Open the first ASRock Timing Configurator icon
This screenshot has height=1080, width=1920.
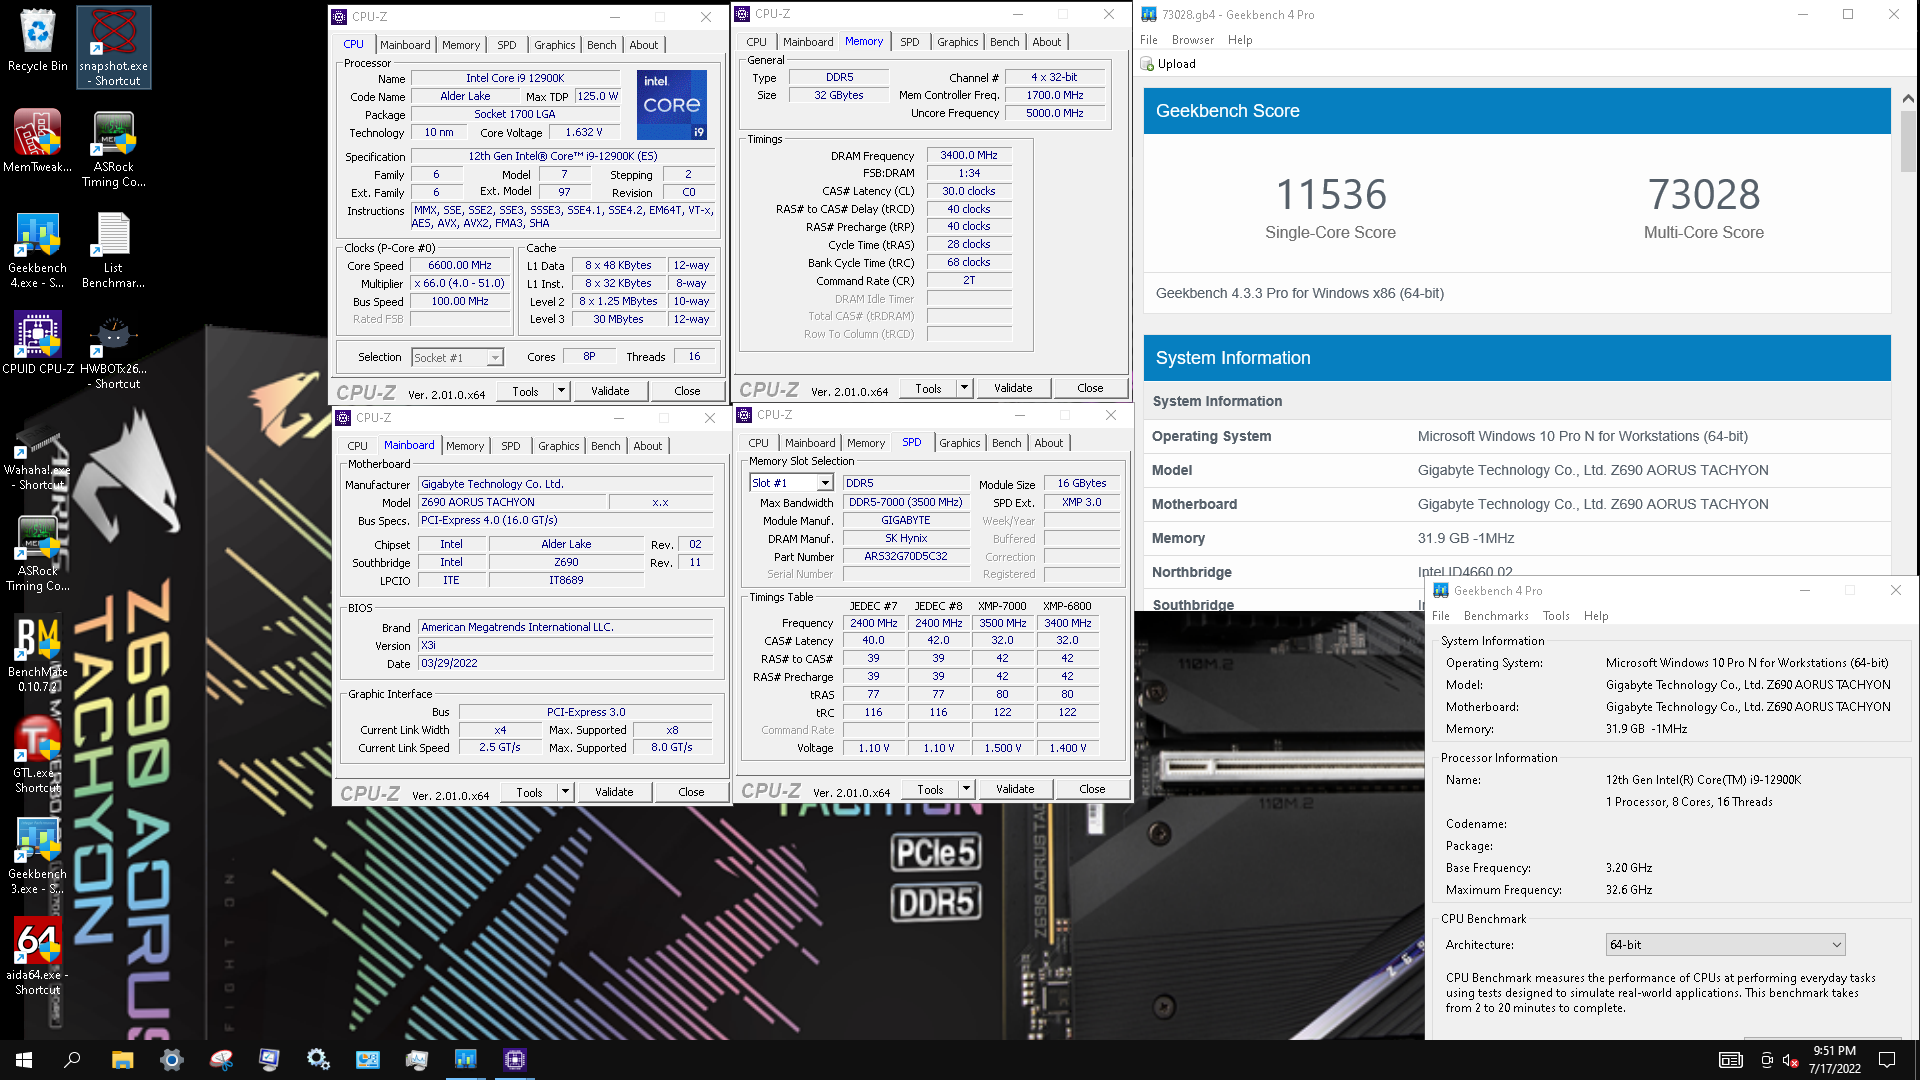click(114, 148)
